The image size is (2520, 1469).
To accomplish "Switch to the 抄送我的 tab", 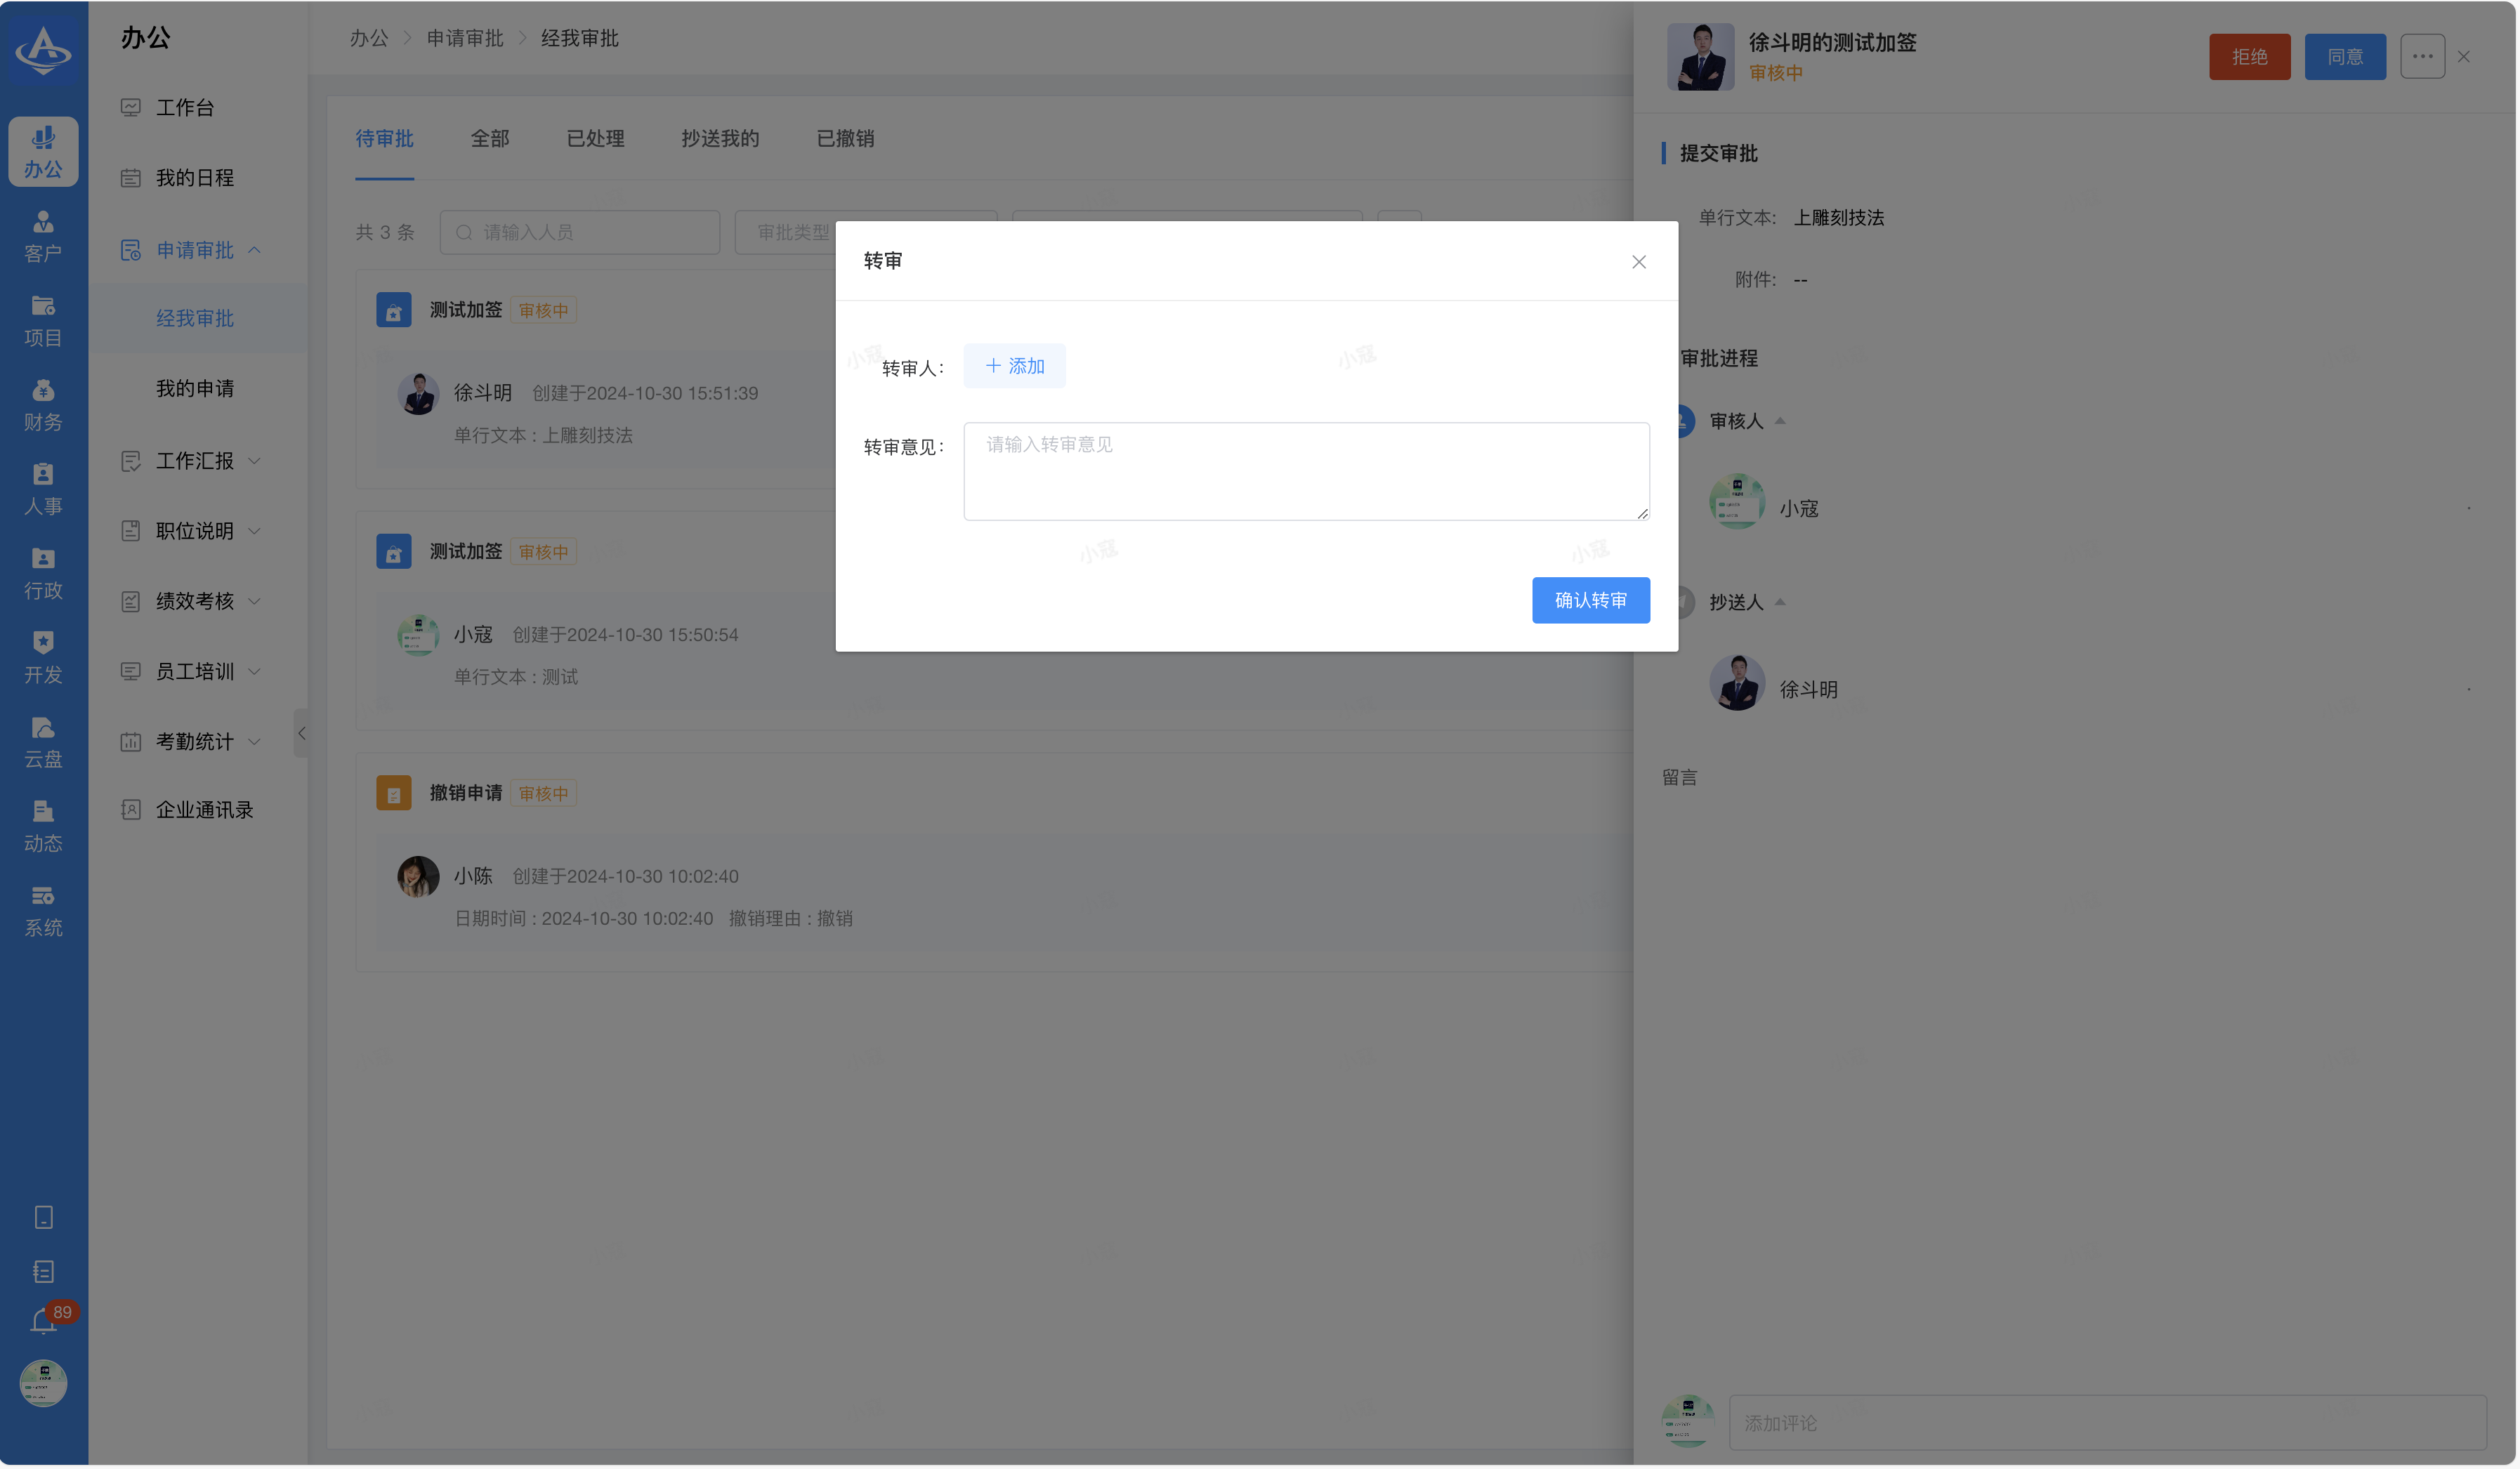I will coord(720,139).
